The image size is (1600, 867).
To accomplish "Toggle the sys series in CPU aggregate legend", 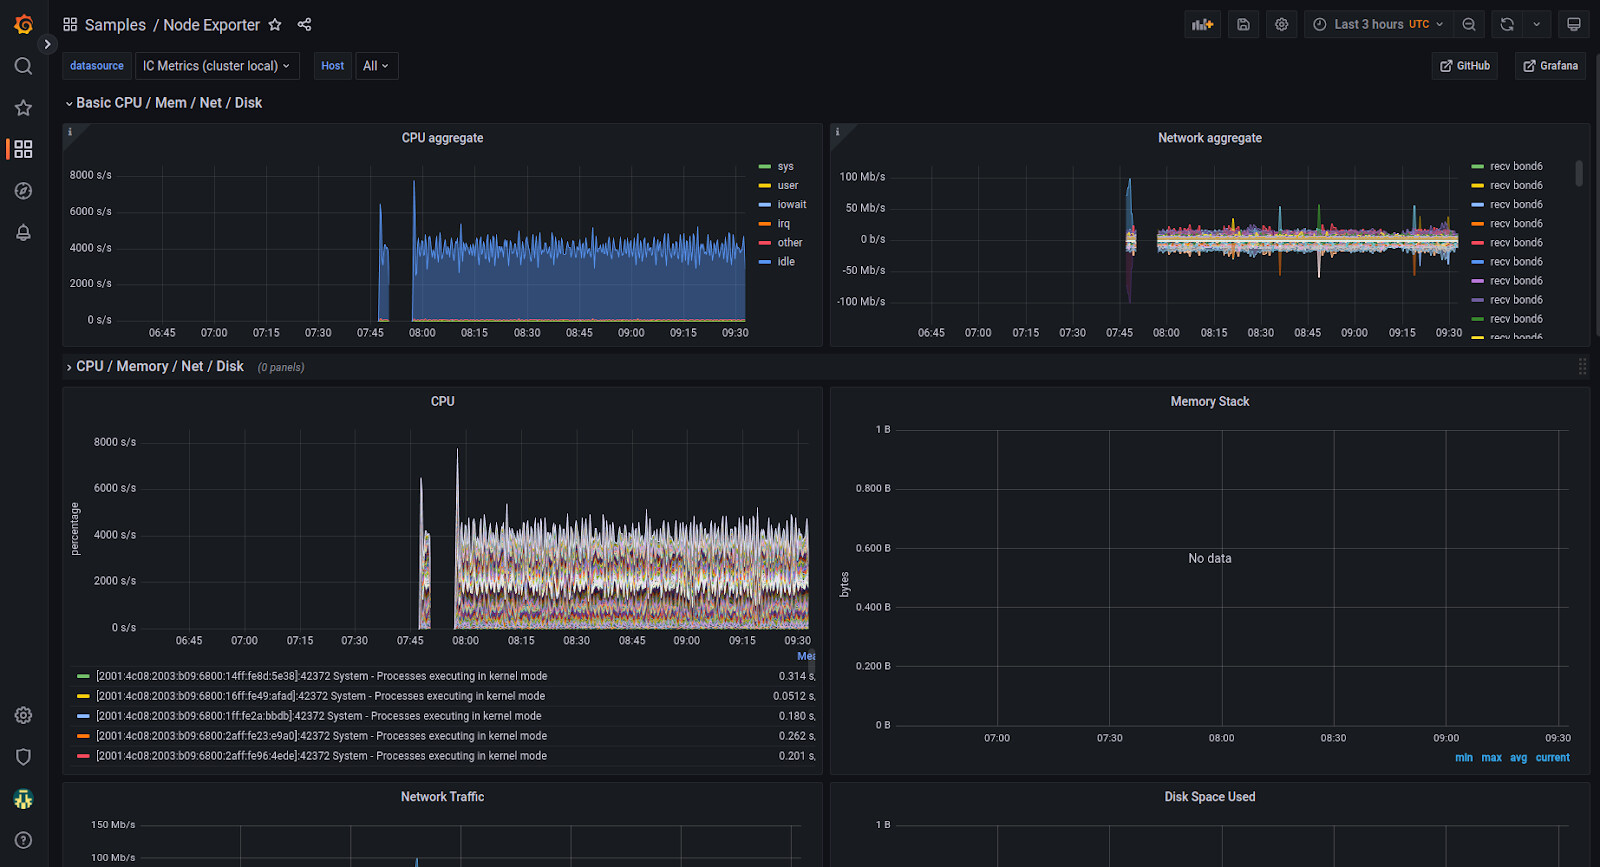I will tap(786, 166).
